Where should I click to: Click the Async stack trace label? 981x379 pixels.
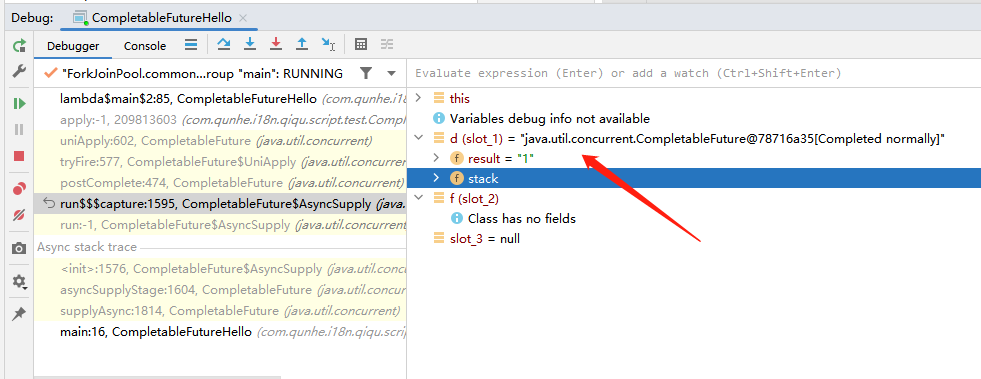coord(87,247)
